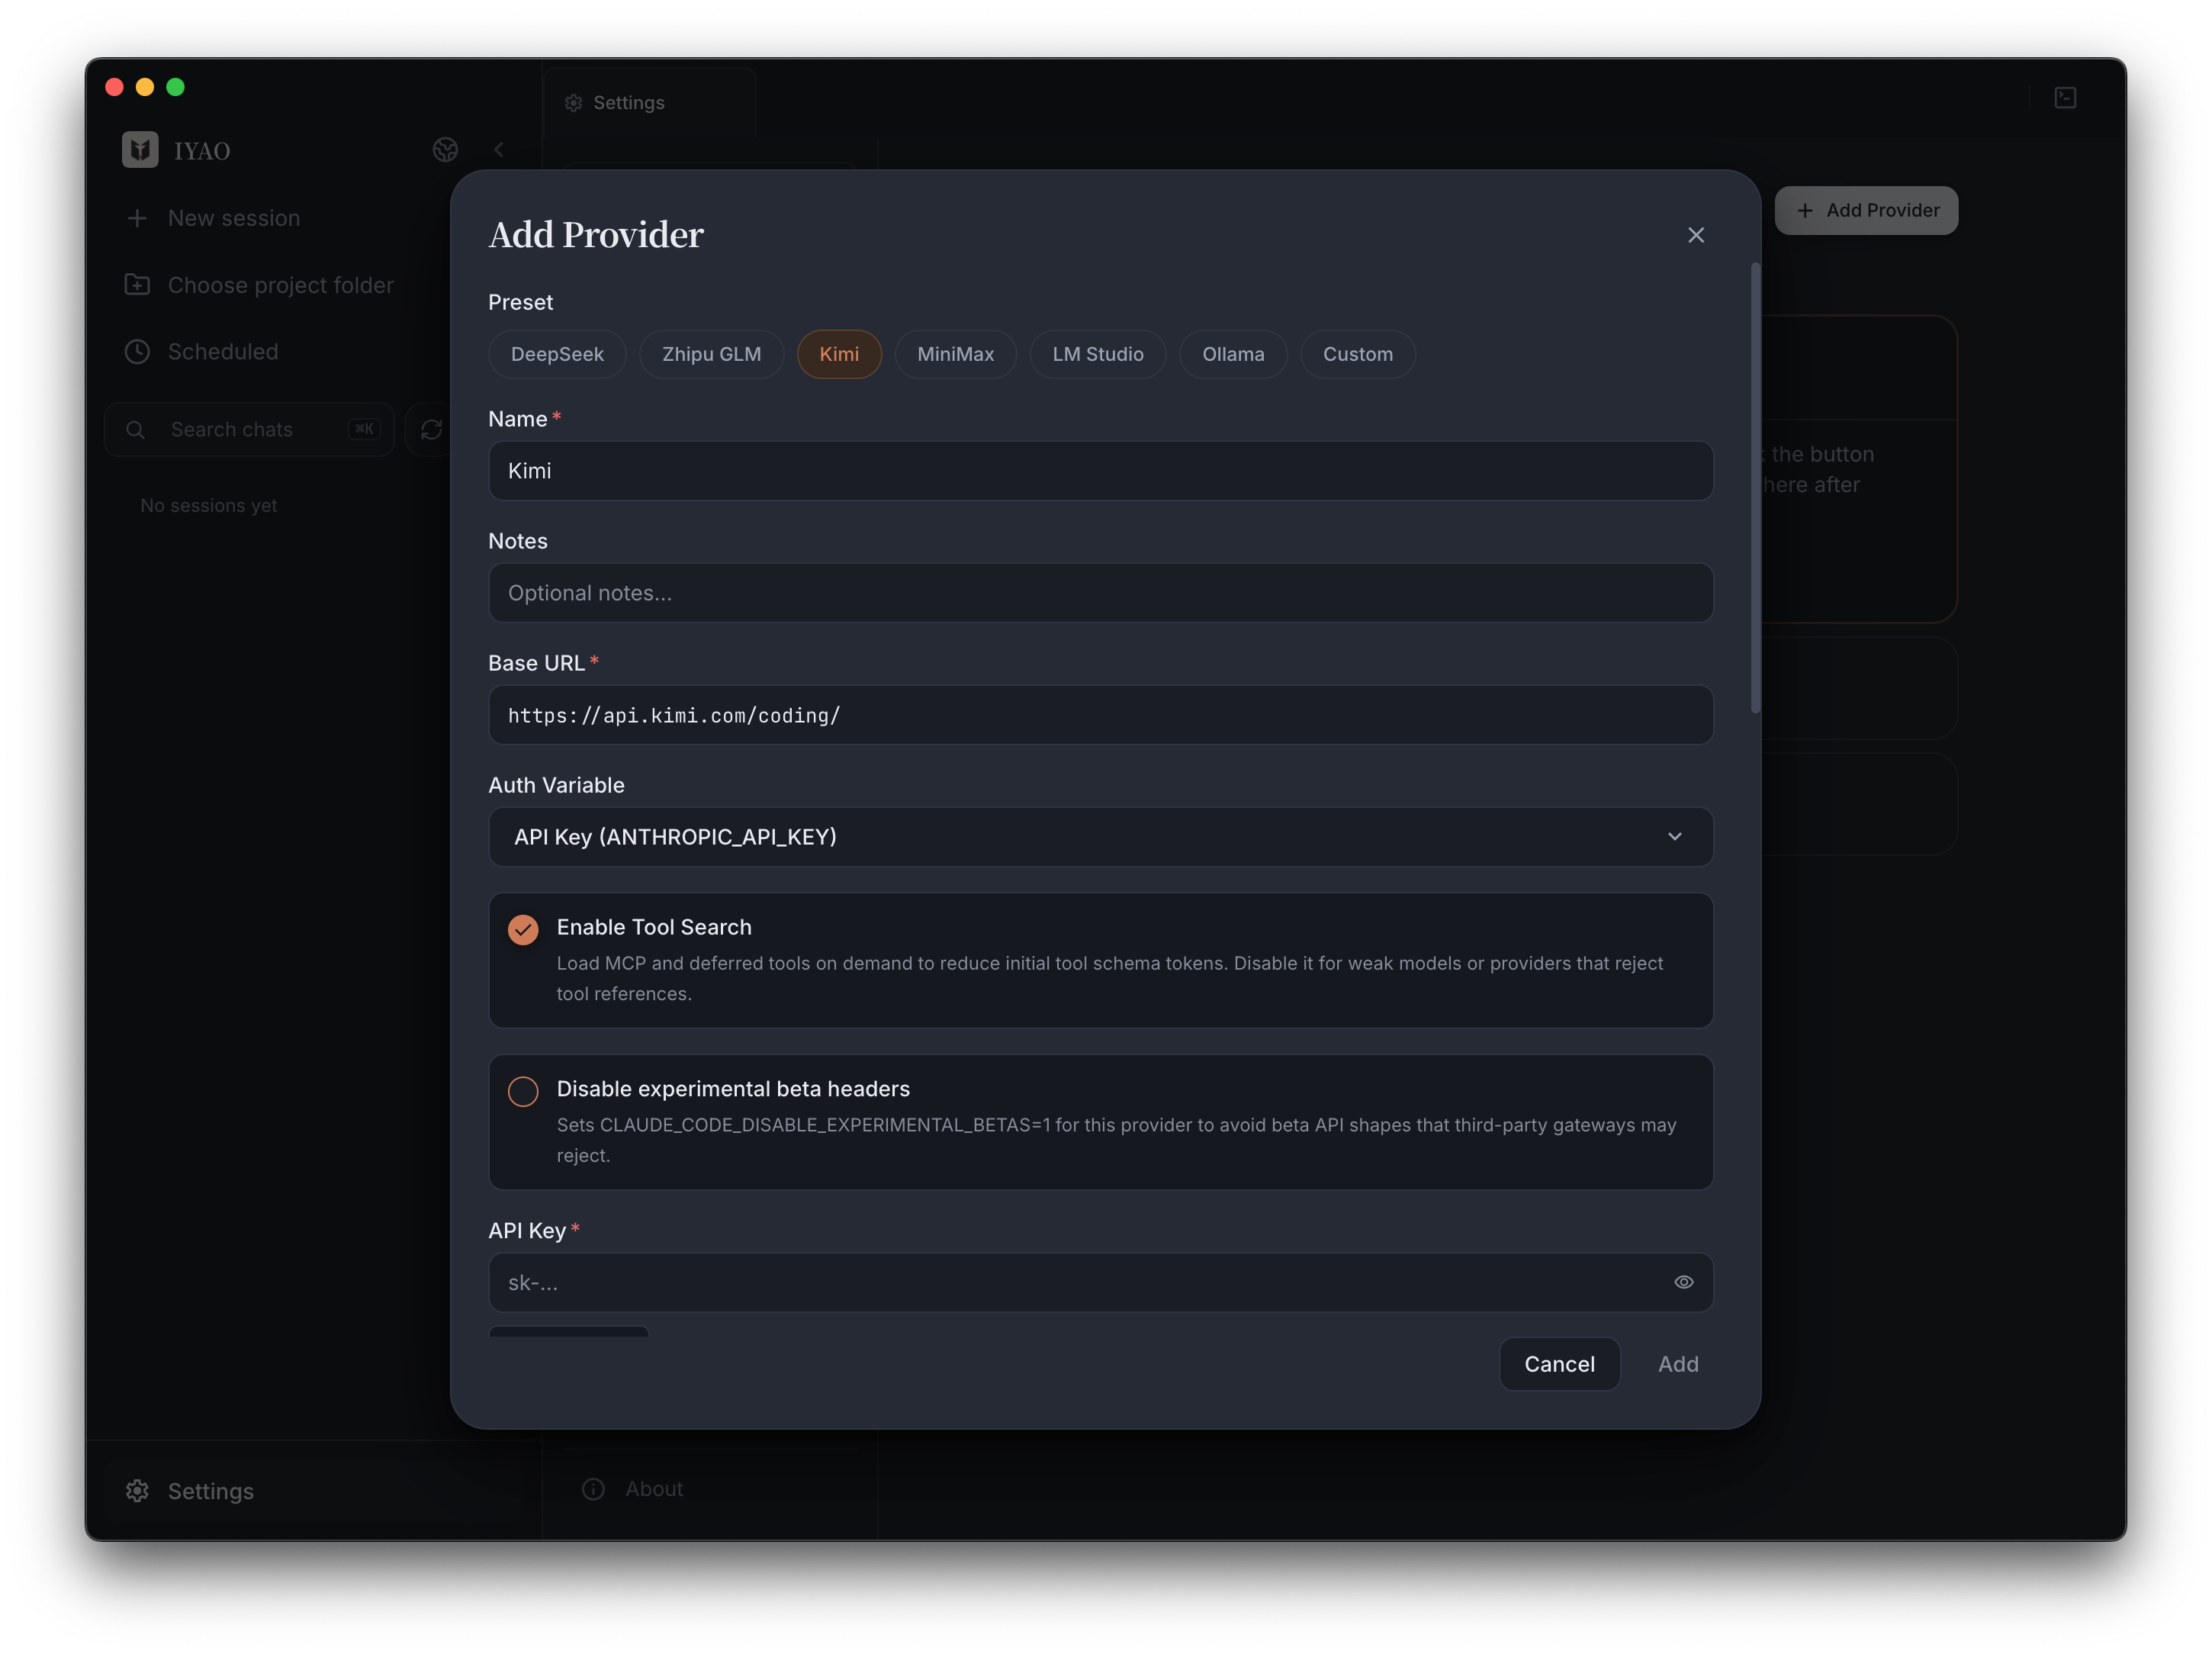Toggle Disable experimental beta headers checkbox
Screen dimensions: 2212x1654
click(x=523, y=1091)
